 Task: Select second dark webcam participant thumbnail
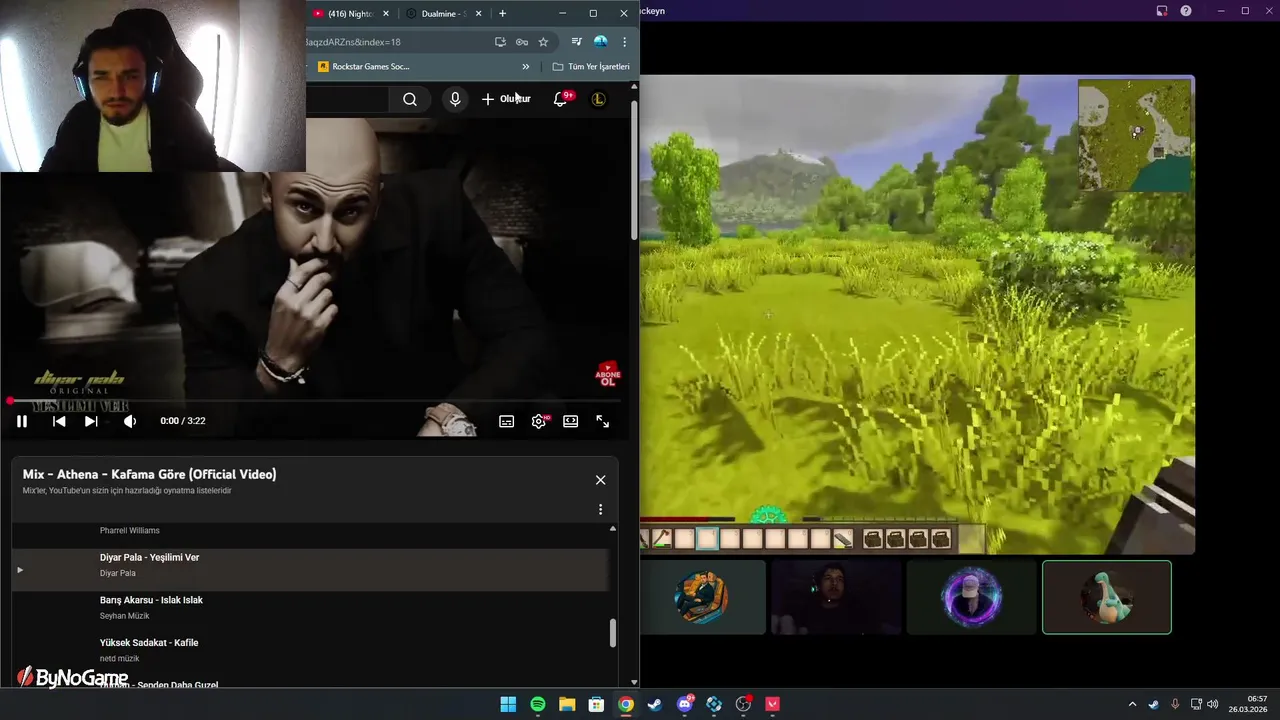(836, 597)
